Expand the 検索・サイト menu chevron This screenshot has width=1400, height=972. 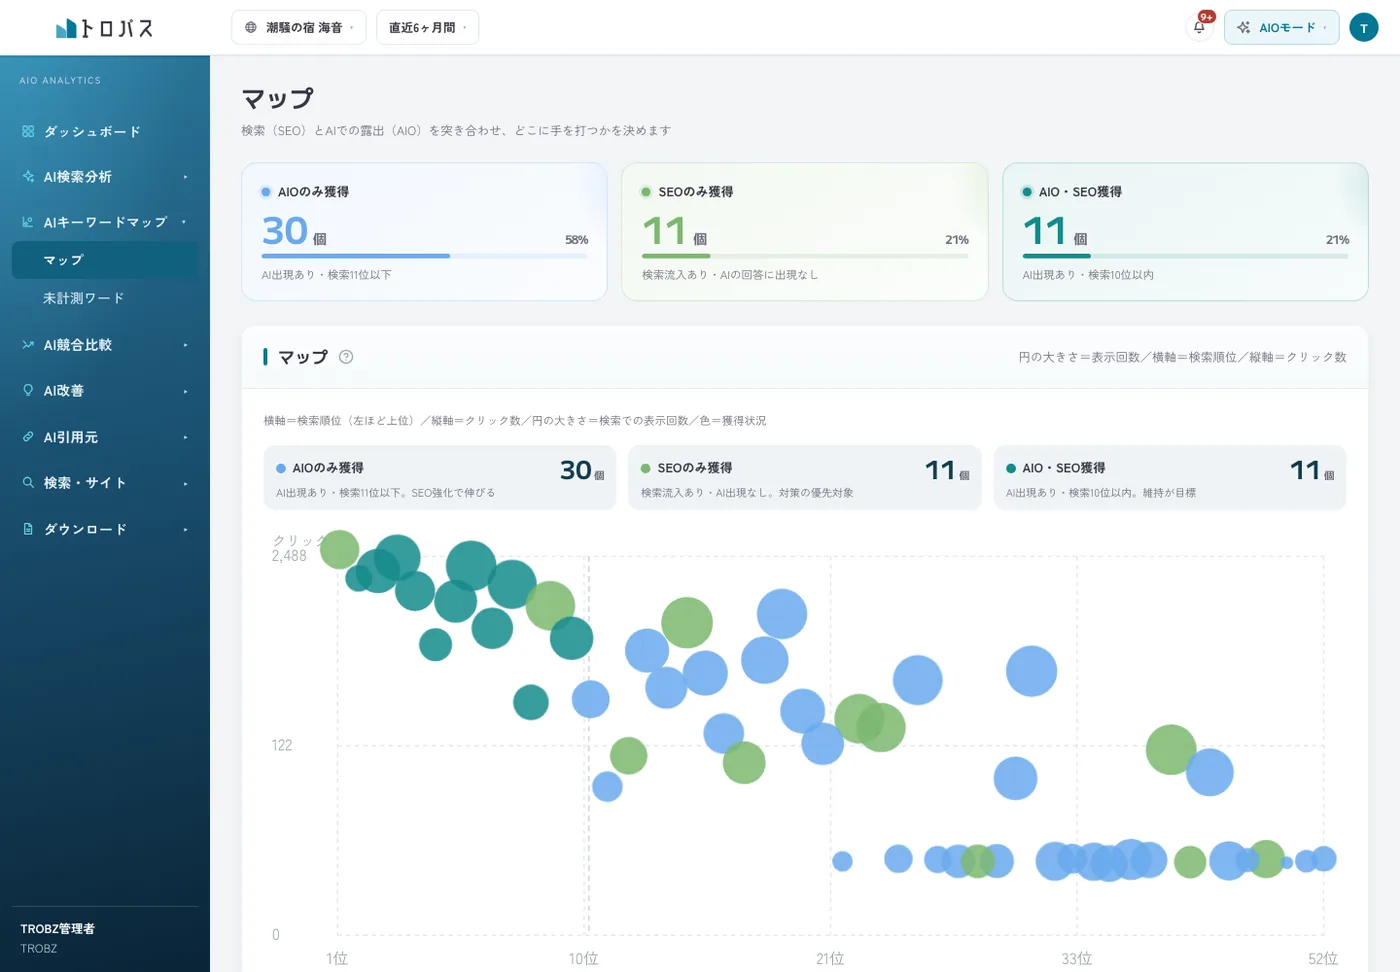coord(185,483)
